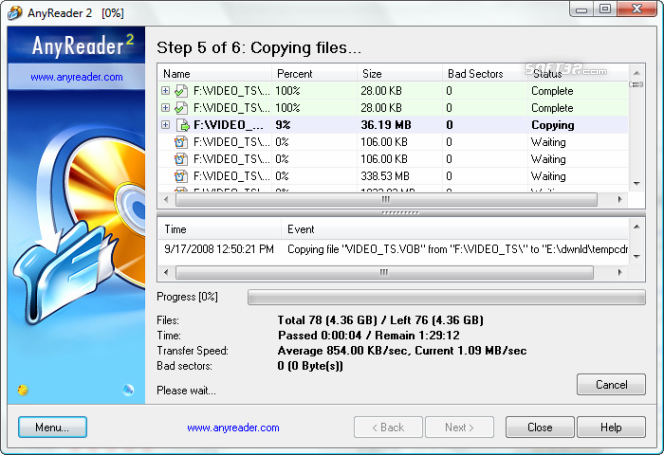Open Help
Screen dimensions: 664x455
coord(611,427)
